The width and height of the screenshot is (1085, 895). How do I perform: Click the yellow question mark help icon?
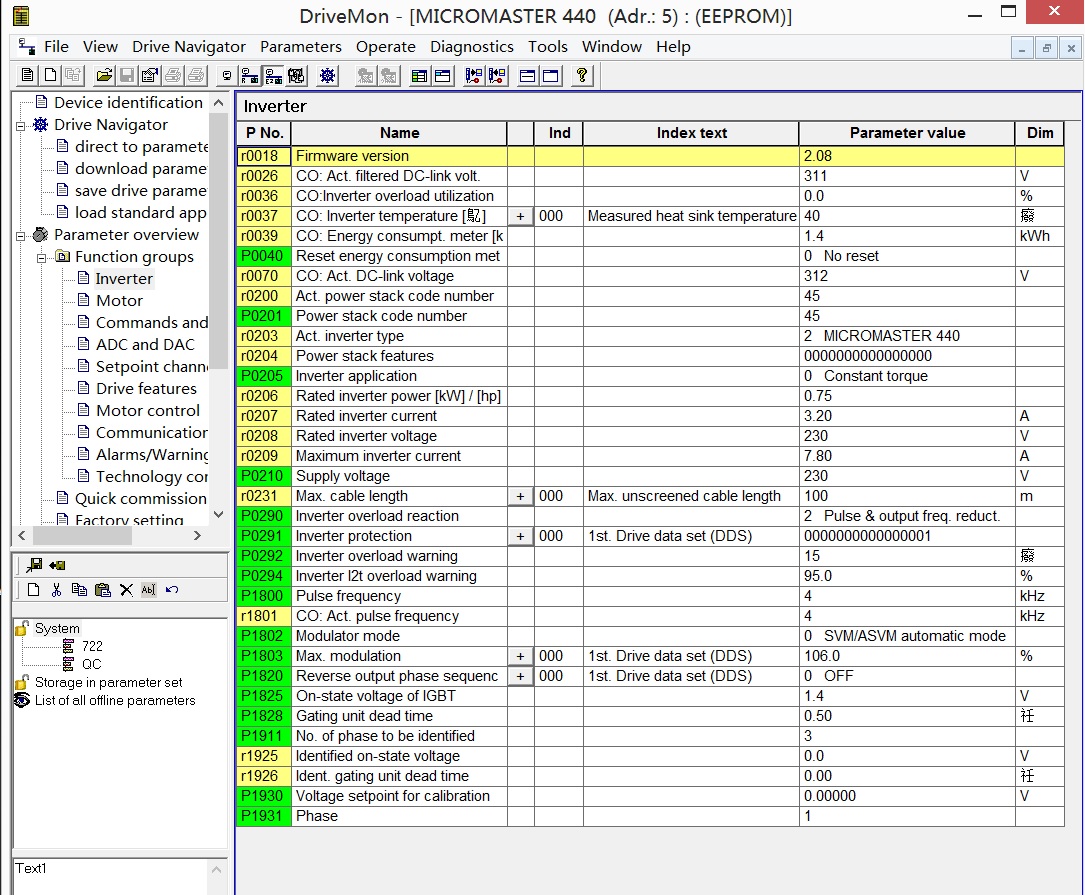(582, 75)
